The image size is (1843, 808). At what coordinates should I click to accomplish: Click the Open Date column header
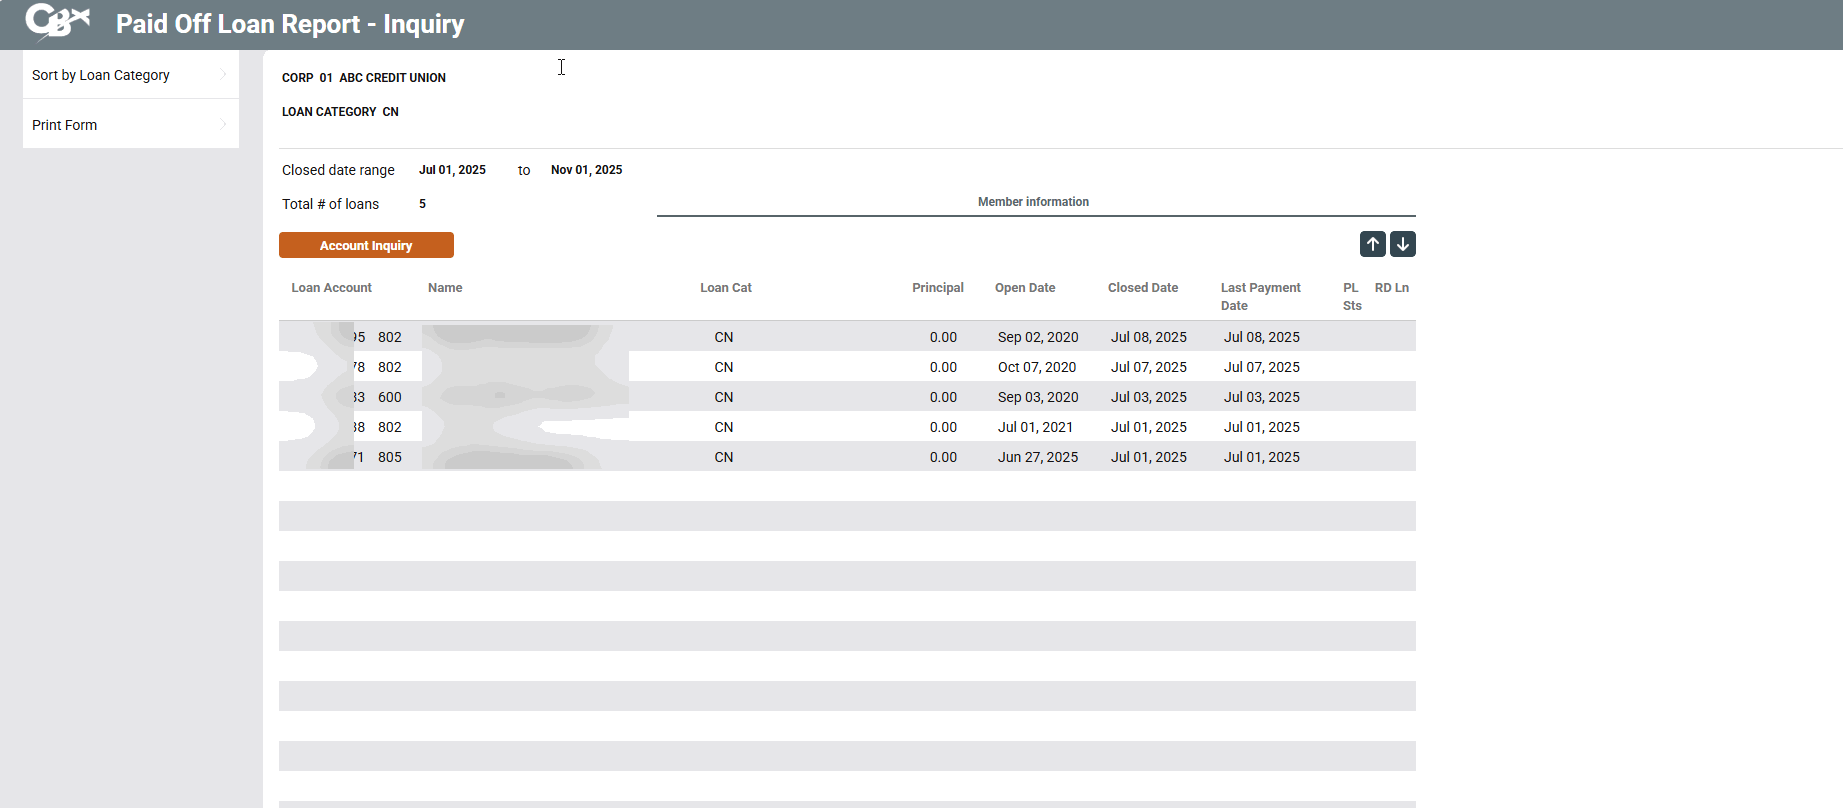[x=1024, y=288]
